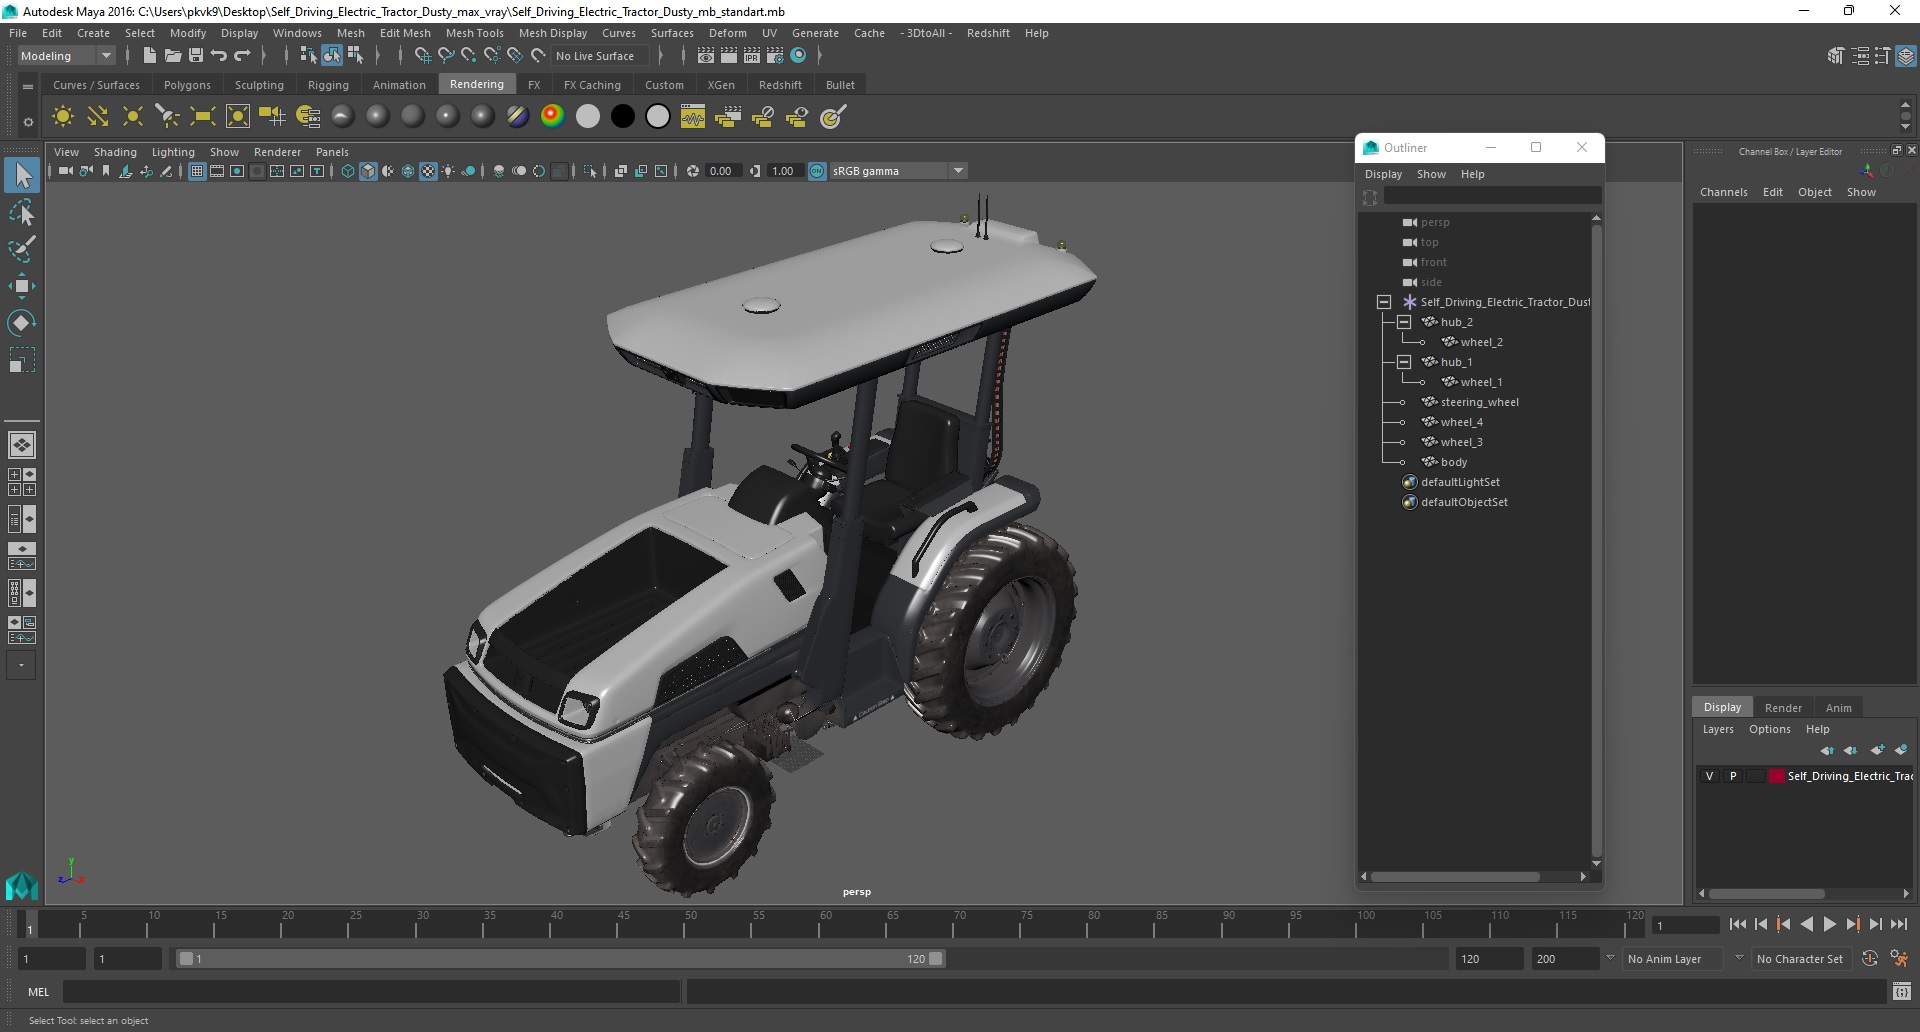The image size is (1920, 1032).
Task: Step to next key
Action: 1852,925
